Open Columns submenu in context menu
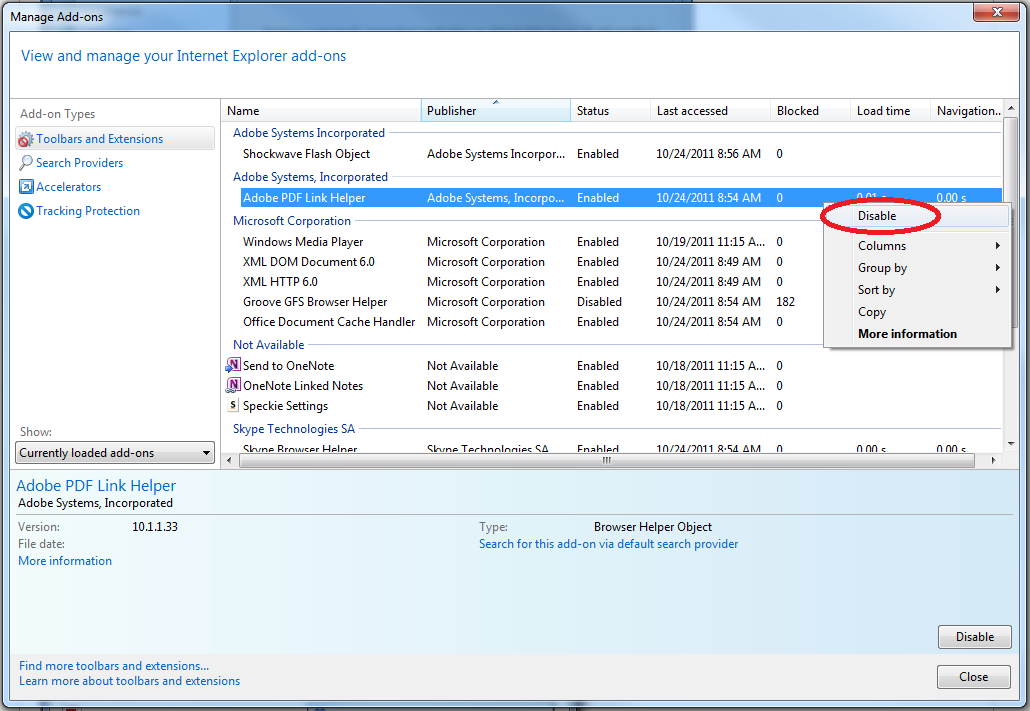 [x=917, y=246]
